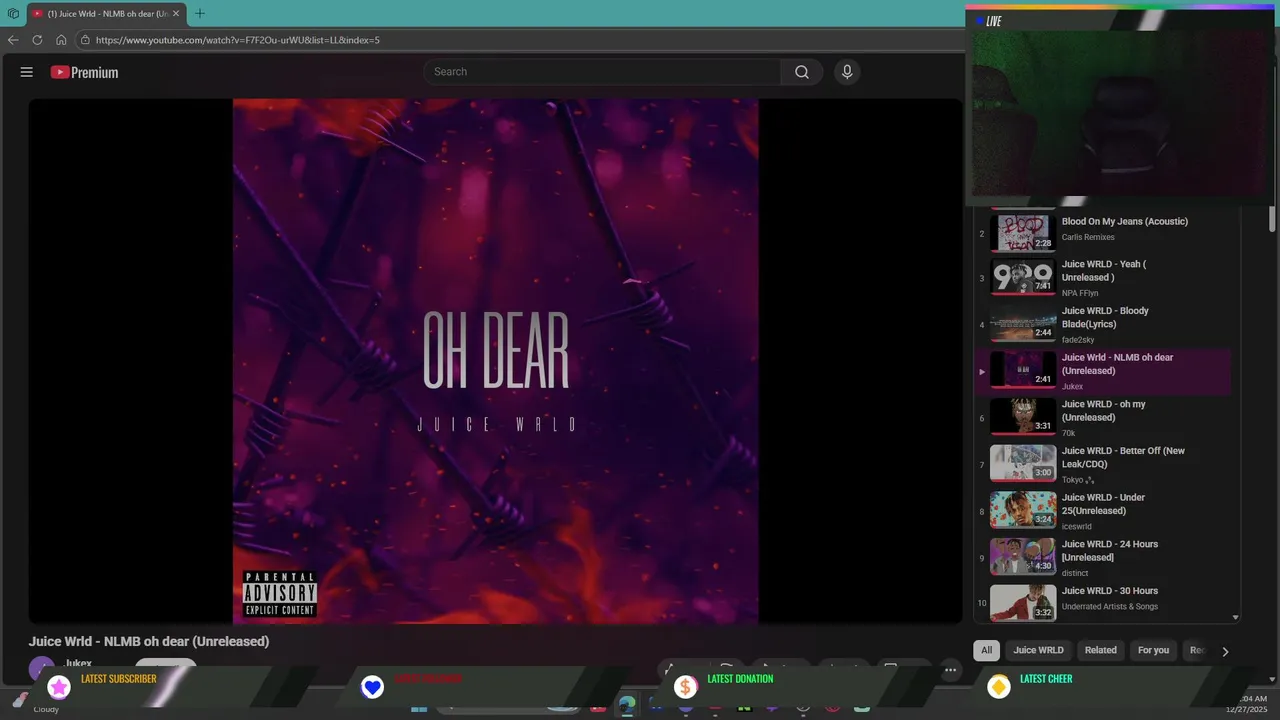Click the Oh Dear video player
1280x720 pixels.
pyautogui.click(x=495, y=361)
